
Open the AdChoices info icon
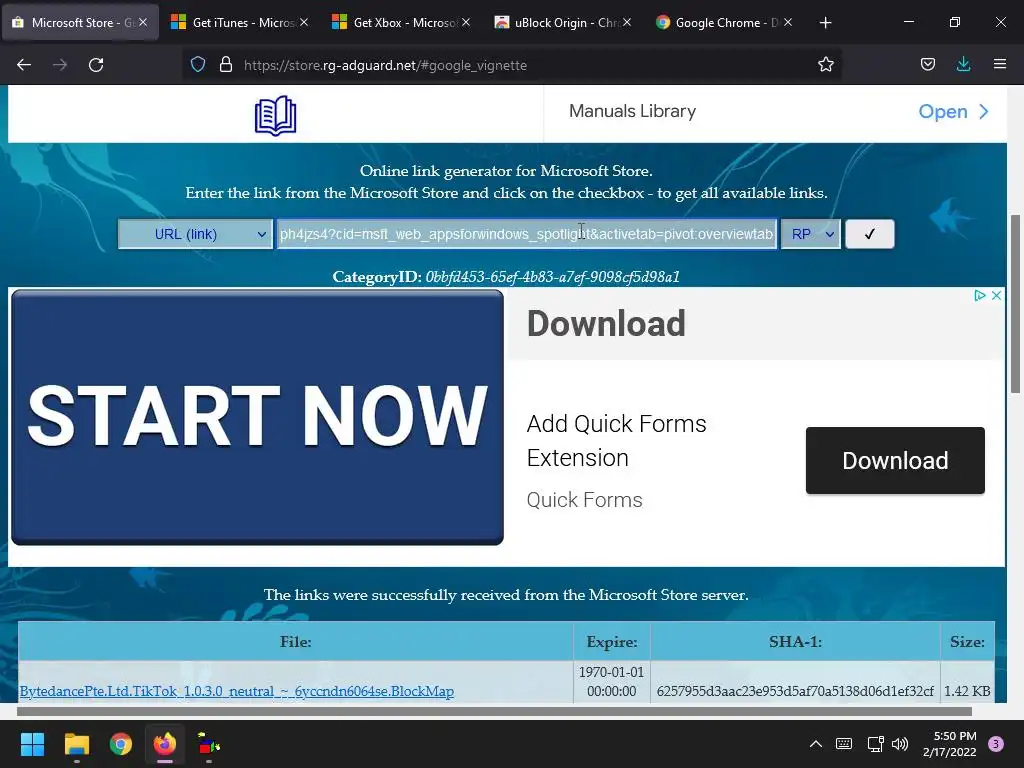click(x=979, y=295)
